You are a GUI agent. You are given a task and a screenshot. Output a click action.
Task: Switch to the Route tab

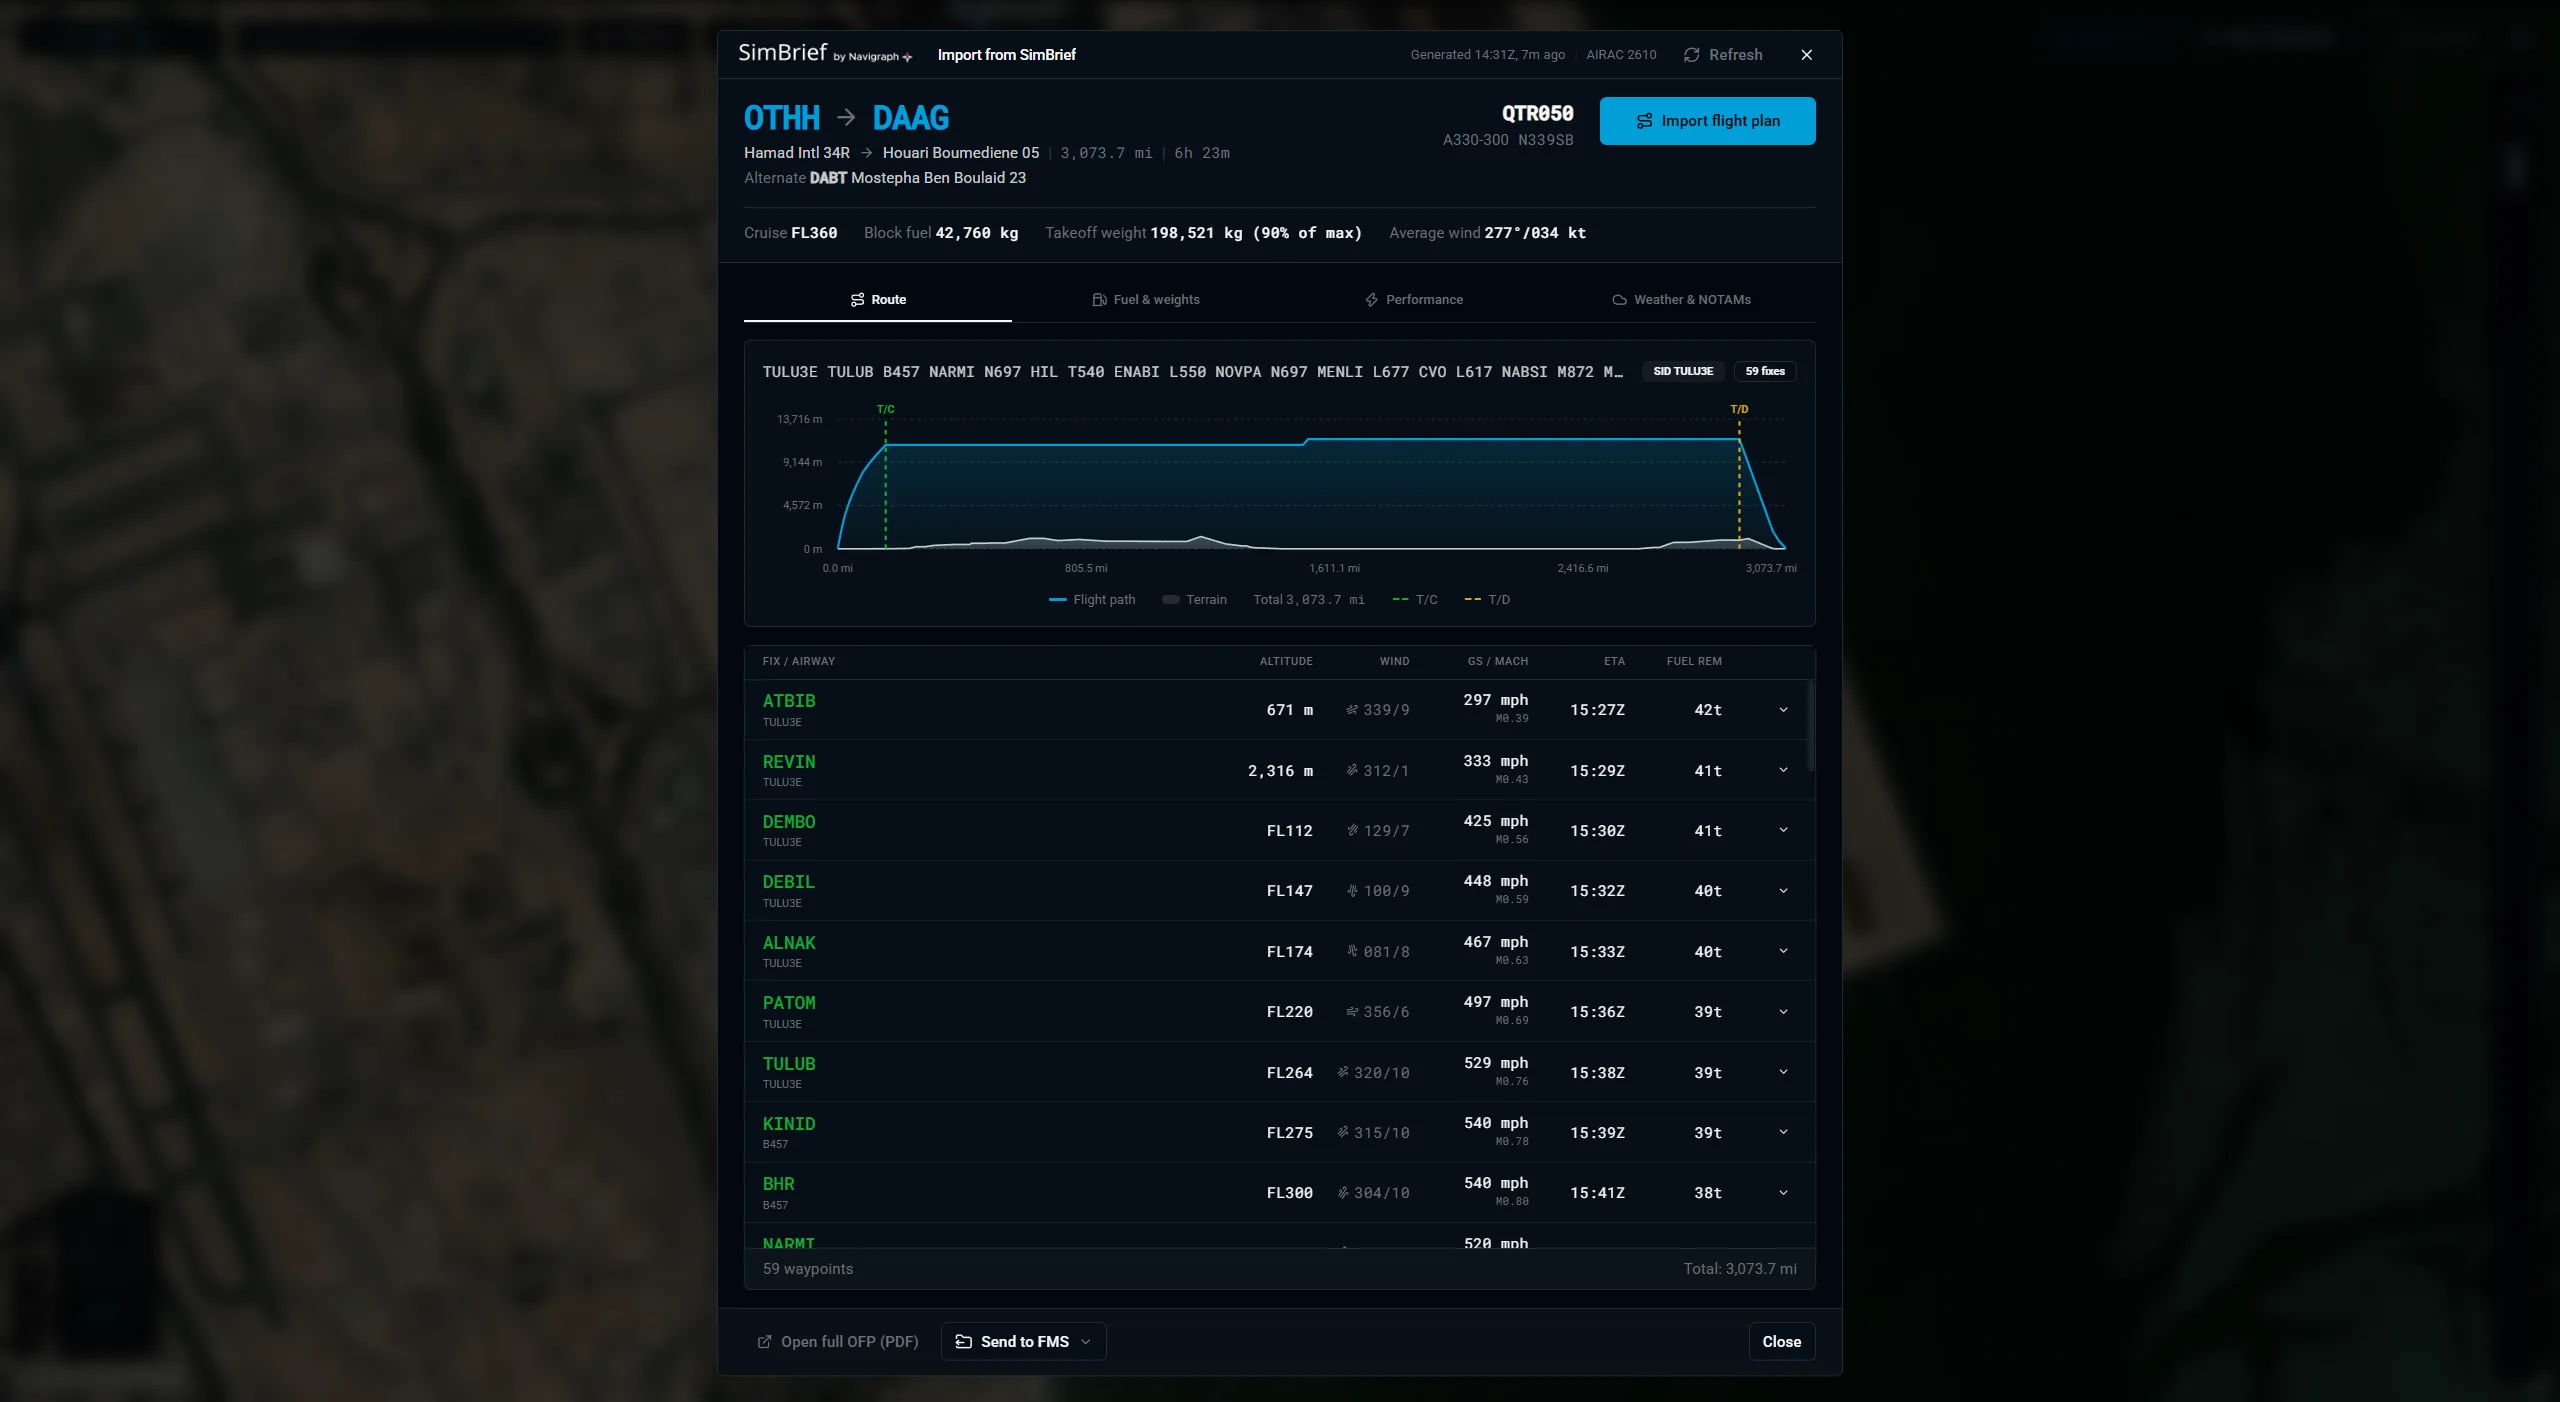[878, 300]
